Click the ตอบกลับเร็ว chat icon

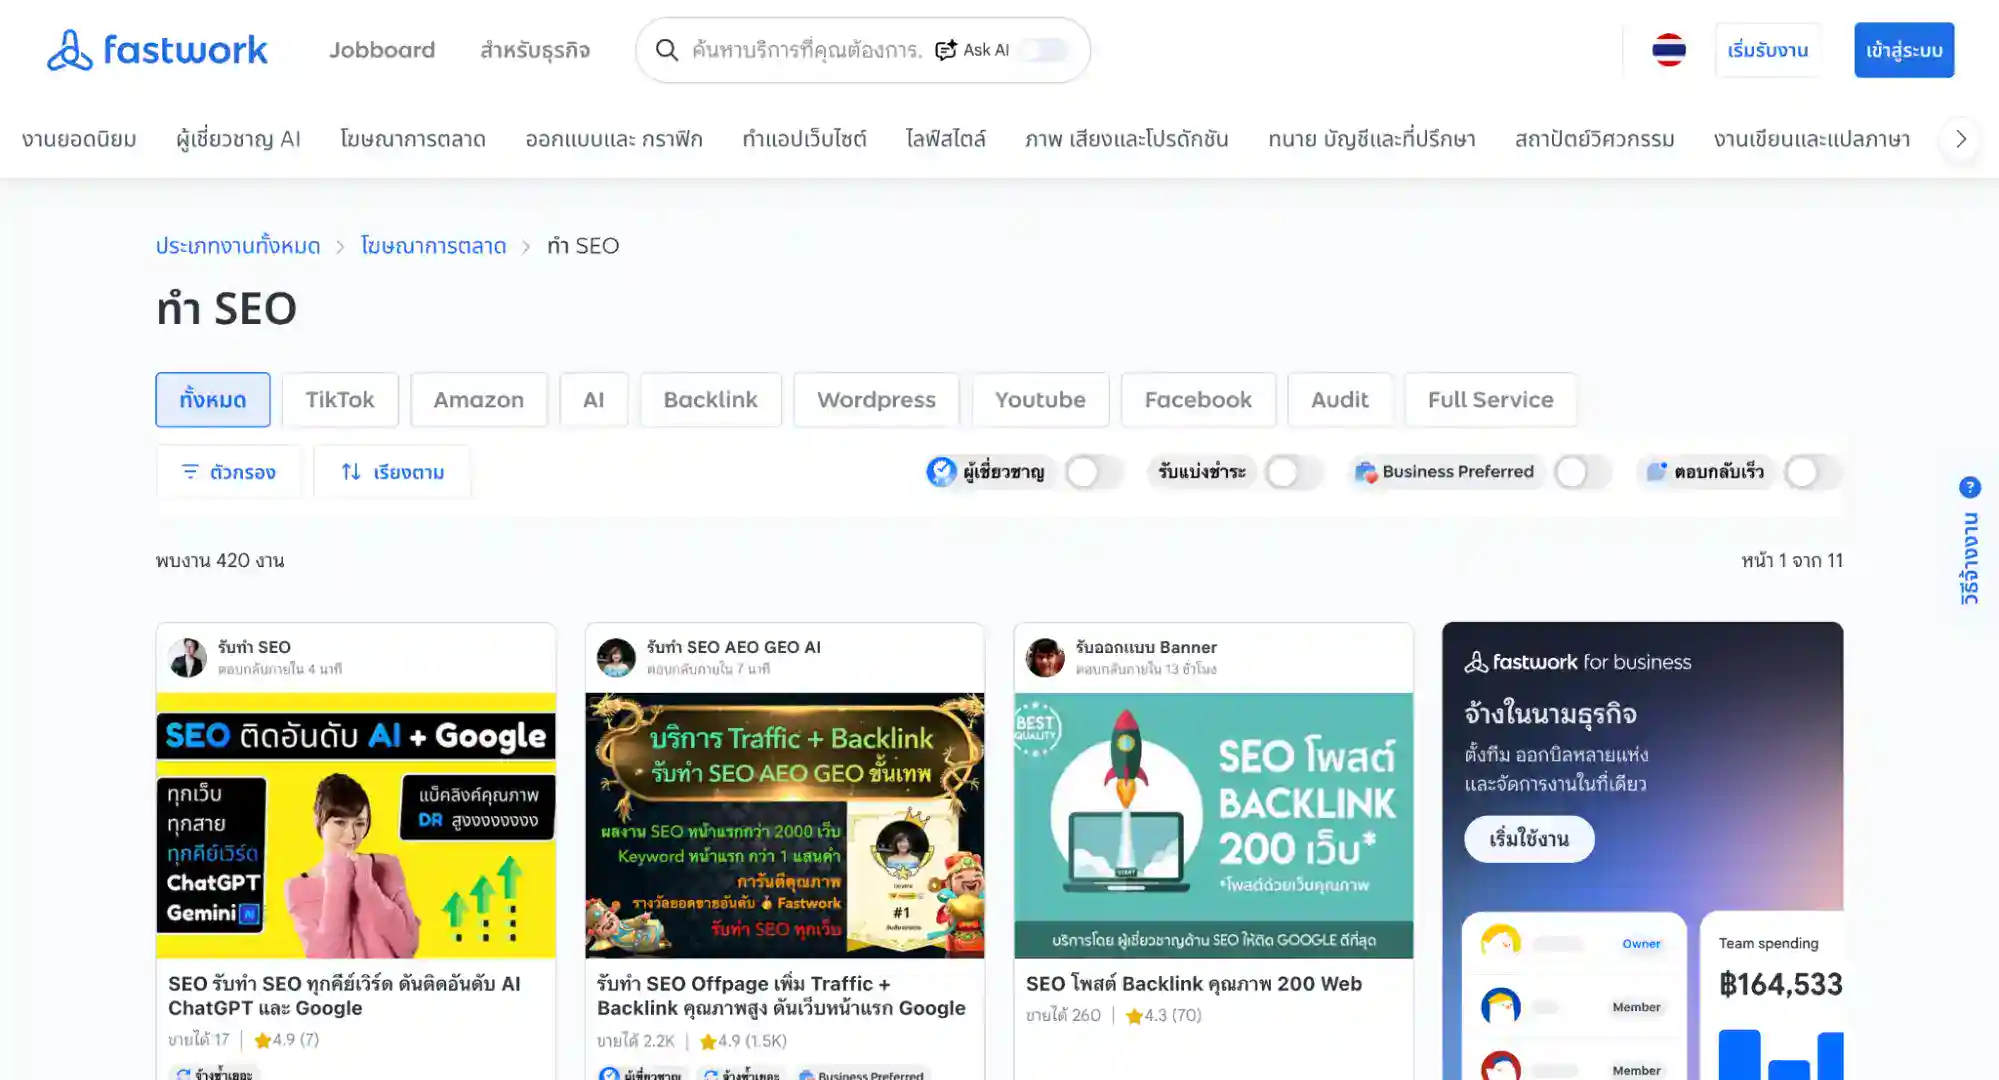pos(1657,471)
